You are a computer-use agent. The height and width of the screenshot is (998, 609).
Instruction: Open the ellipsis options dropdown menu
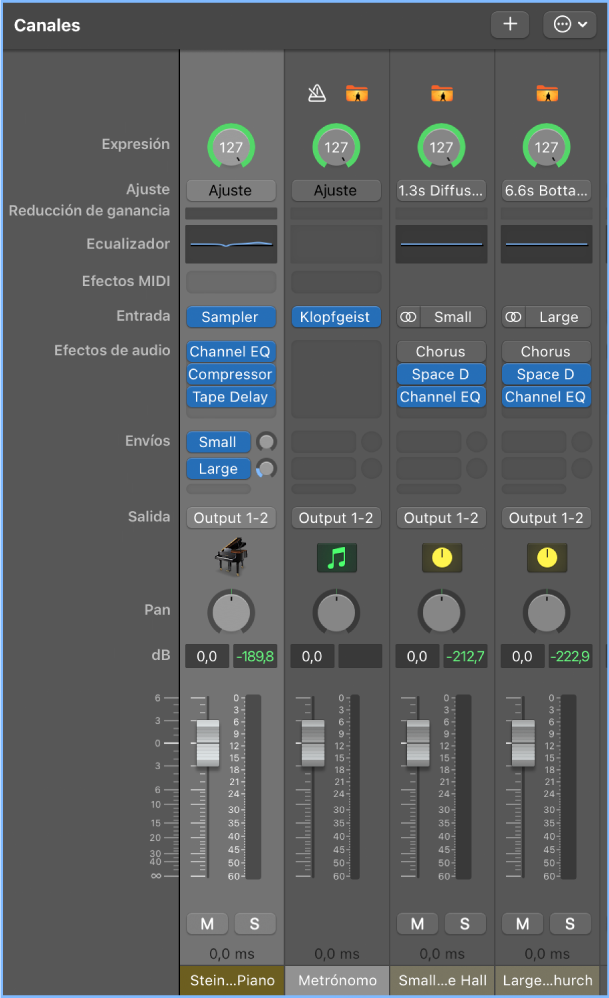pyautogui.click(x=569, y=25)
